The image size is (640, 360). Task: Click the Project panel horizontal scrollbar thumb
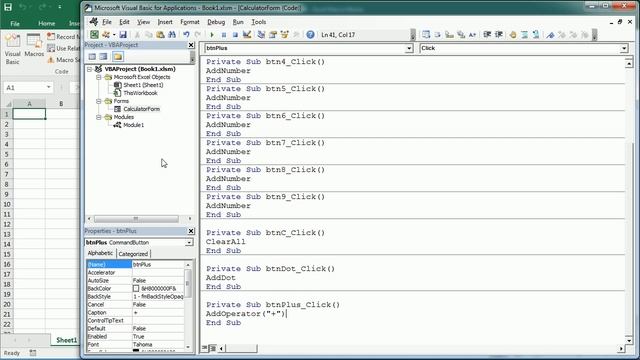click(136, 219)
